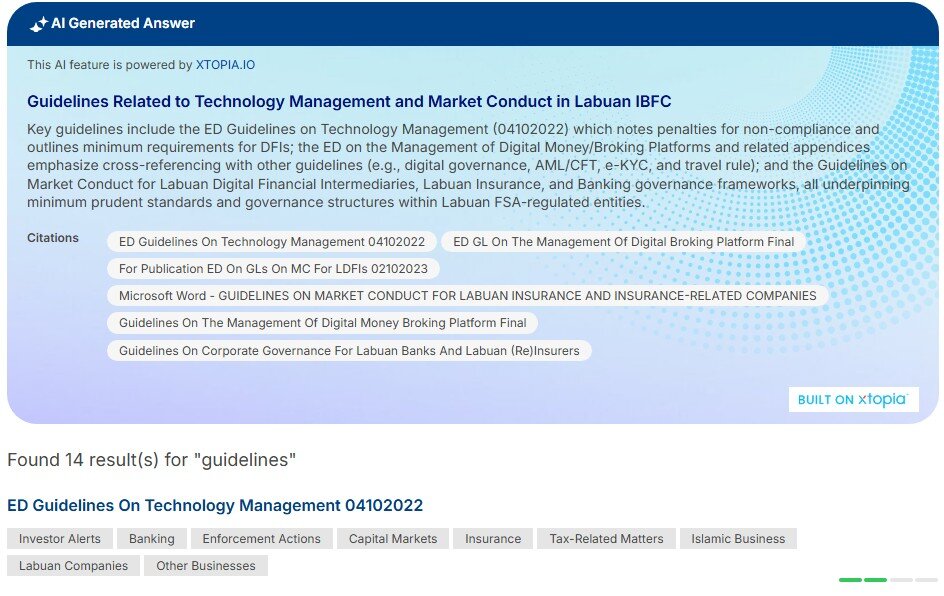Select the Investor Alerts tag
The width and height of the screenshot is (944, 596).
coord(60,539)
